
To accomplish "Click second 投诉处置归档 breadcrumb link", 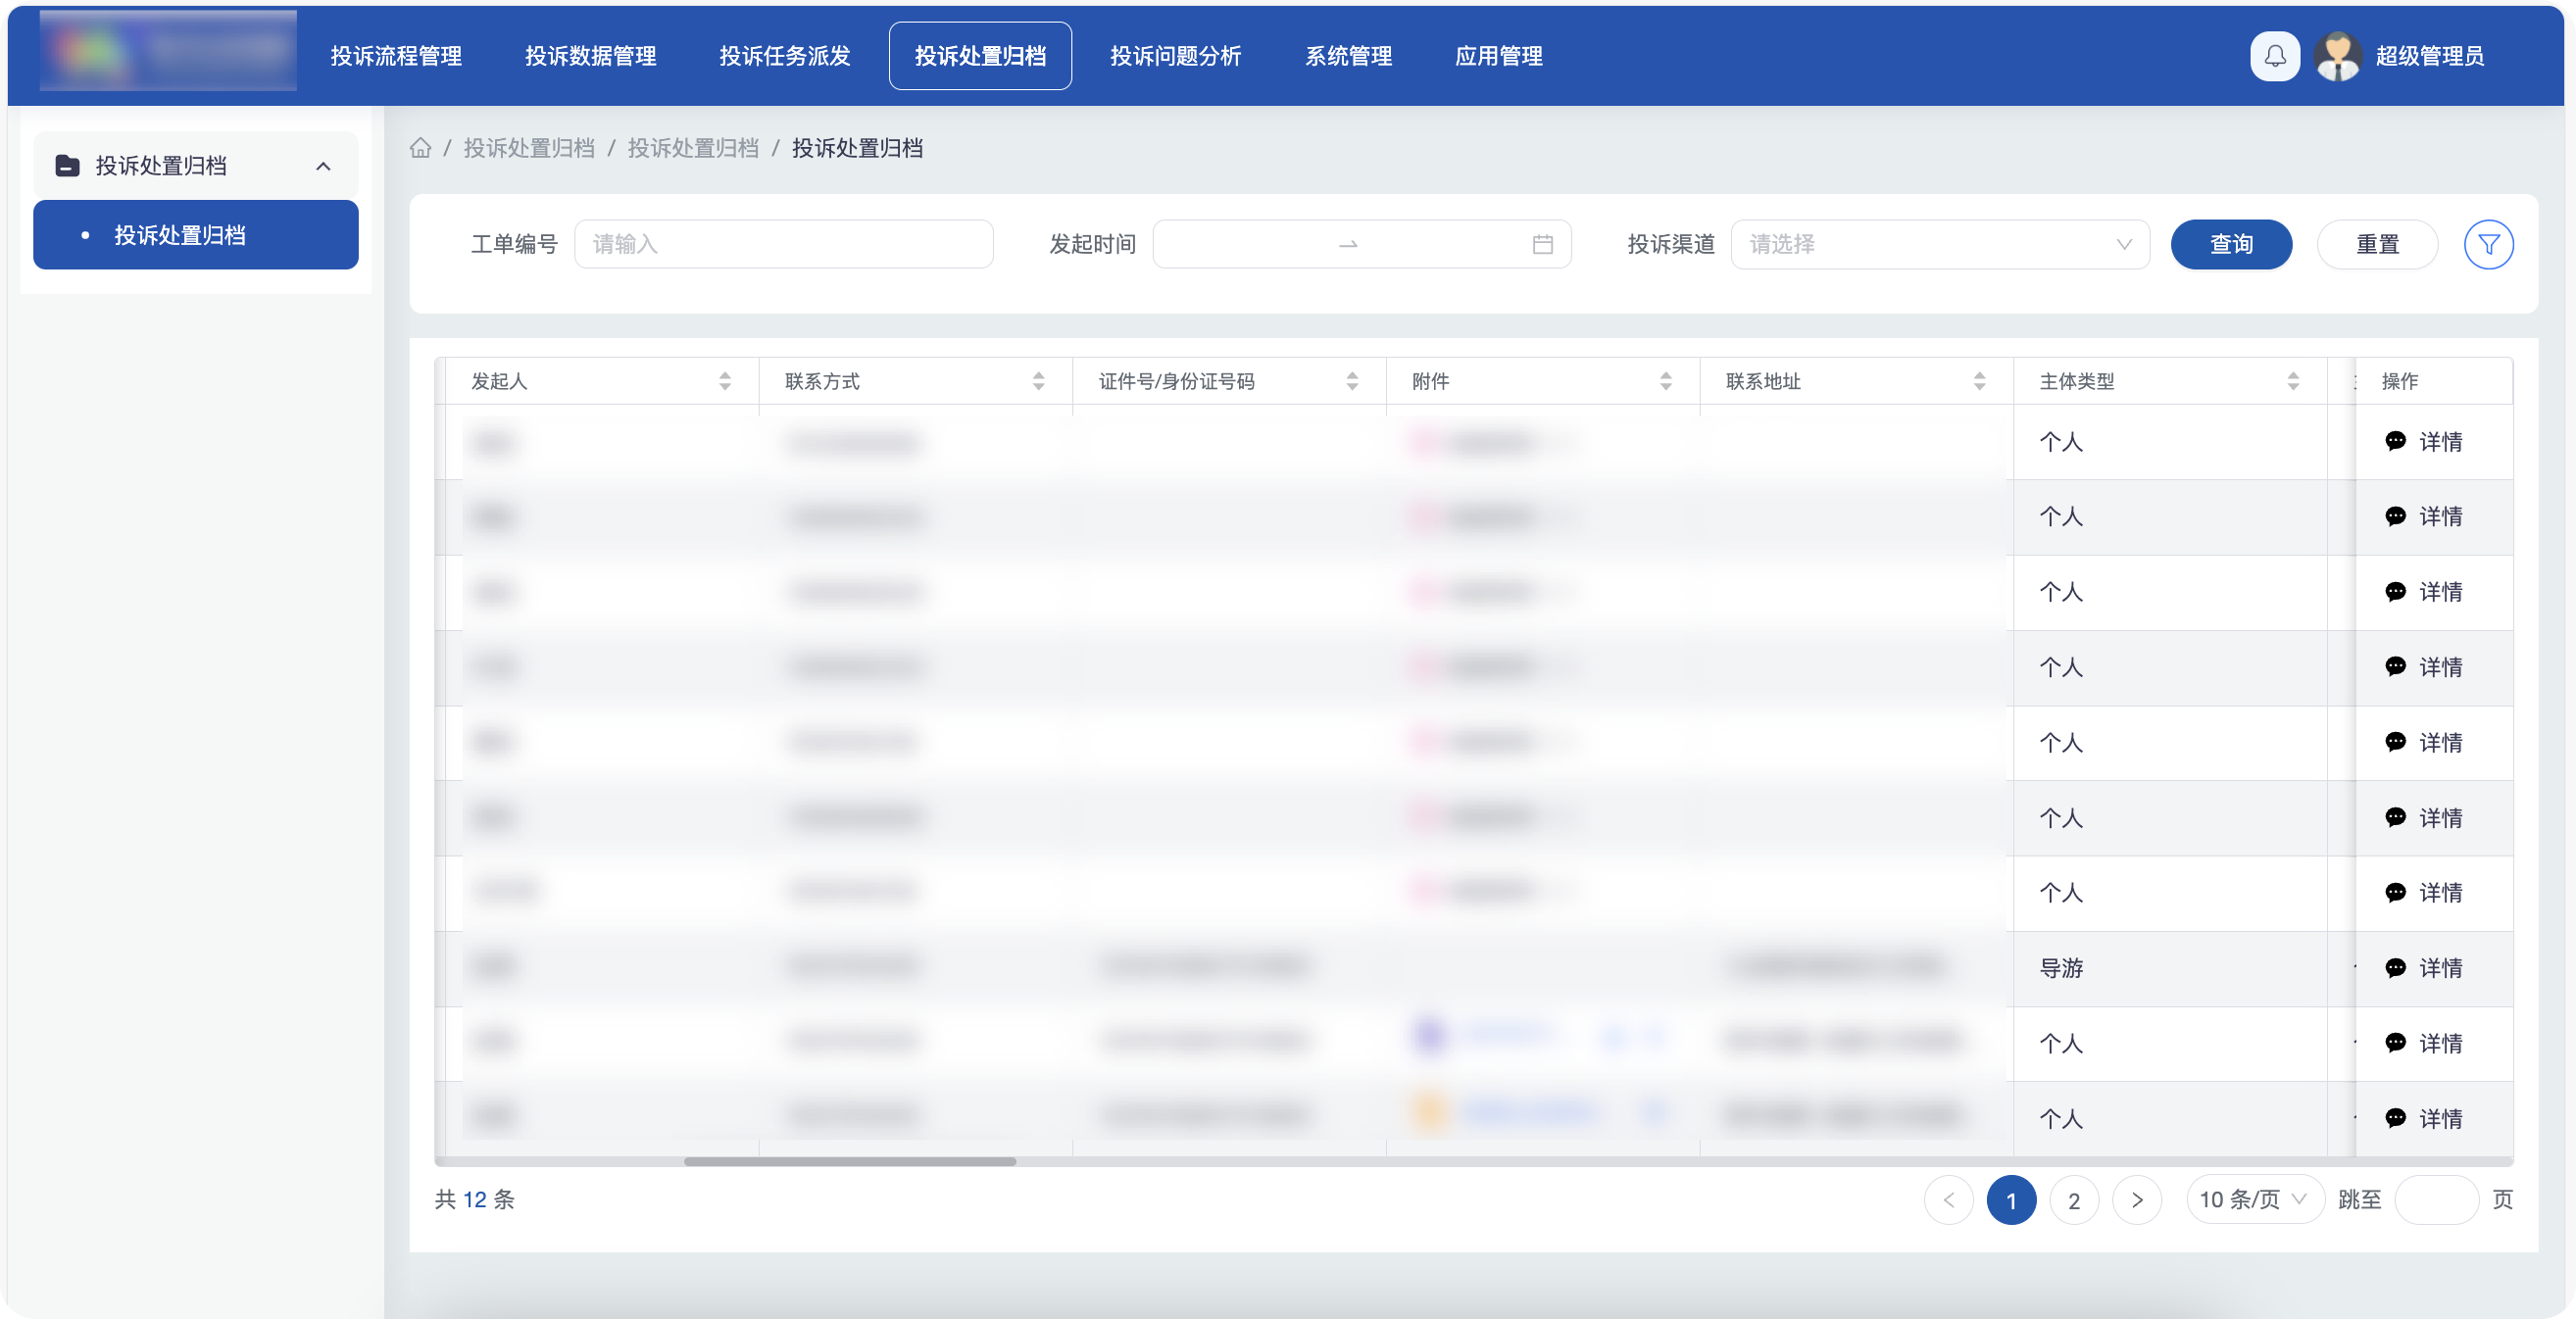I will (x=693, y=148).
